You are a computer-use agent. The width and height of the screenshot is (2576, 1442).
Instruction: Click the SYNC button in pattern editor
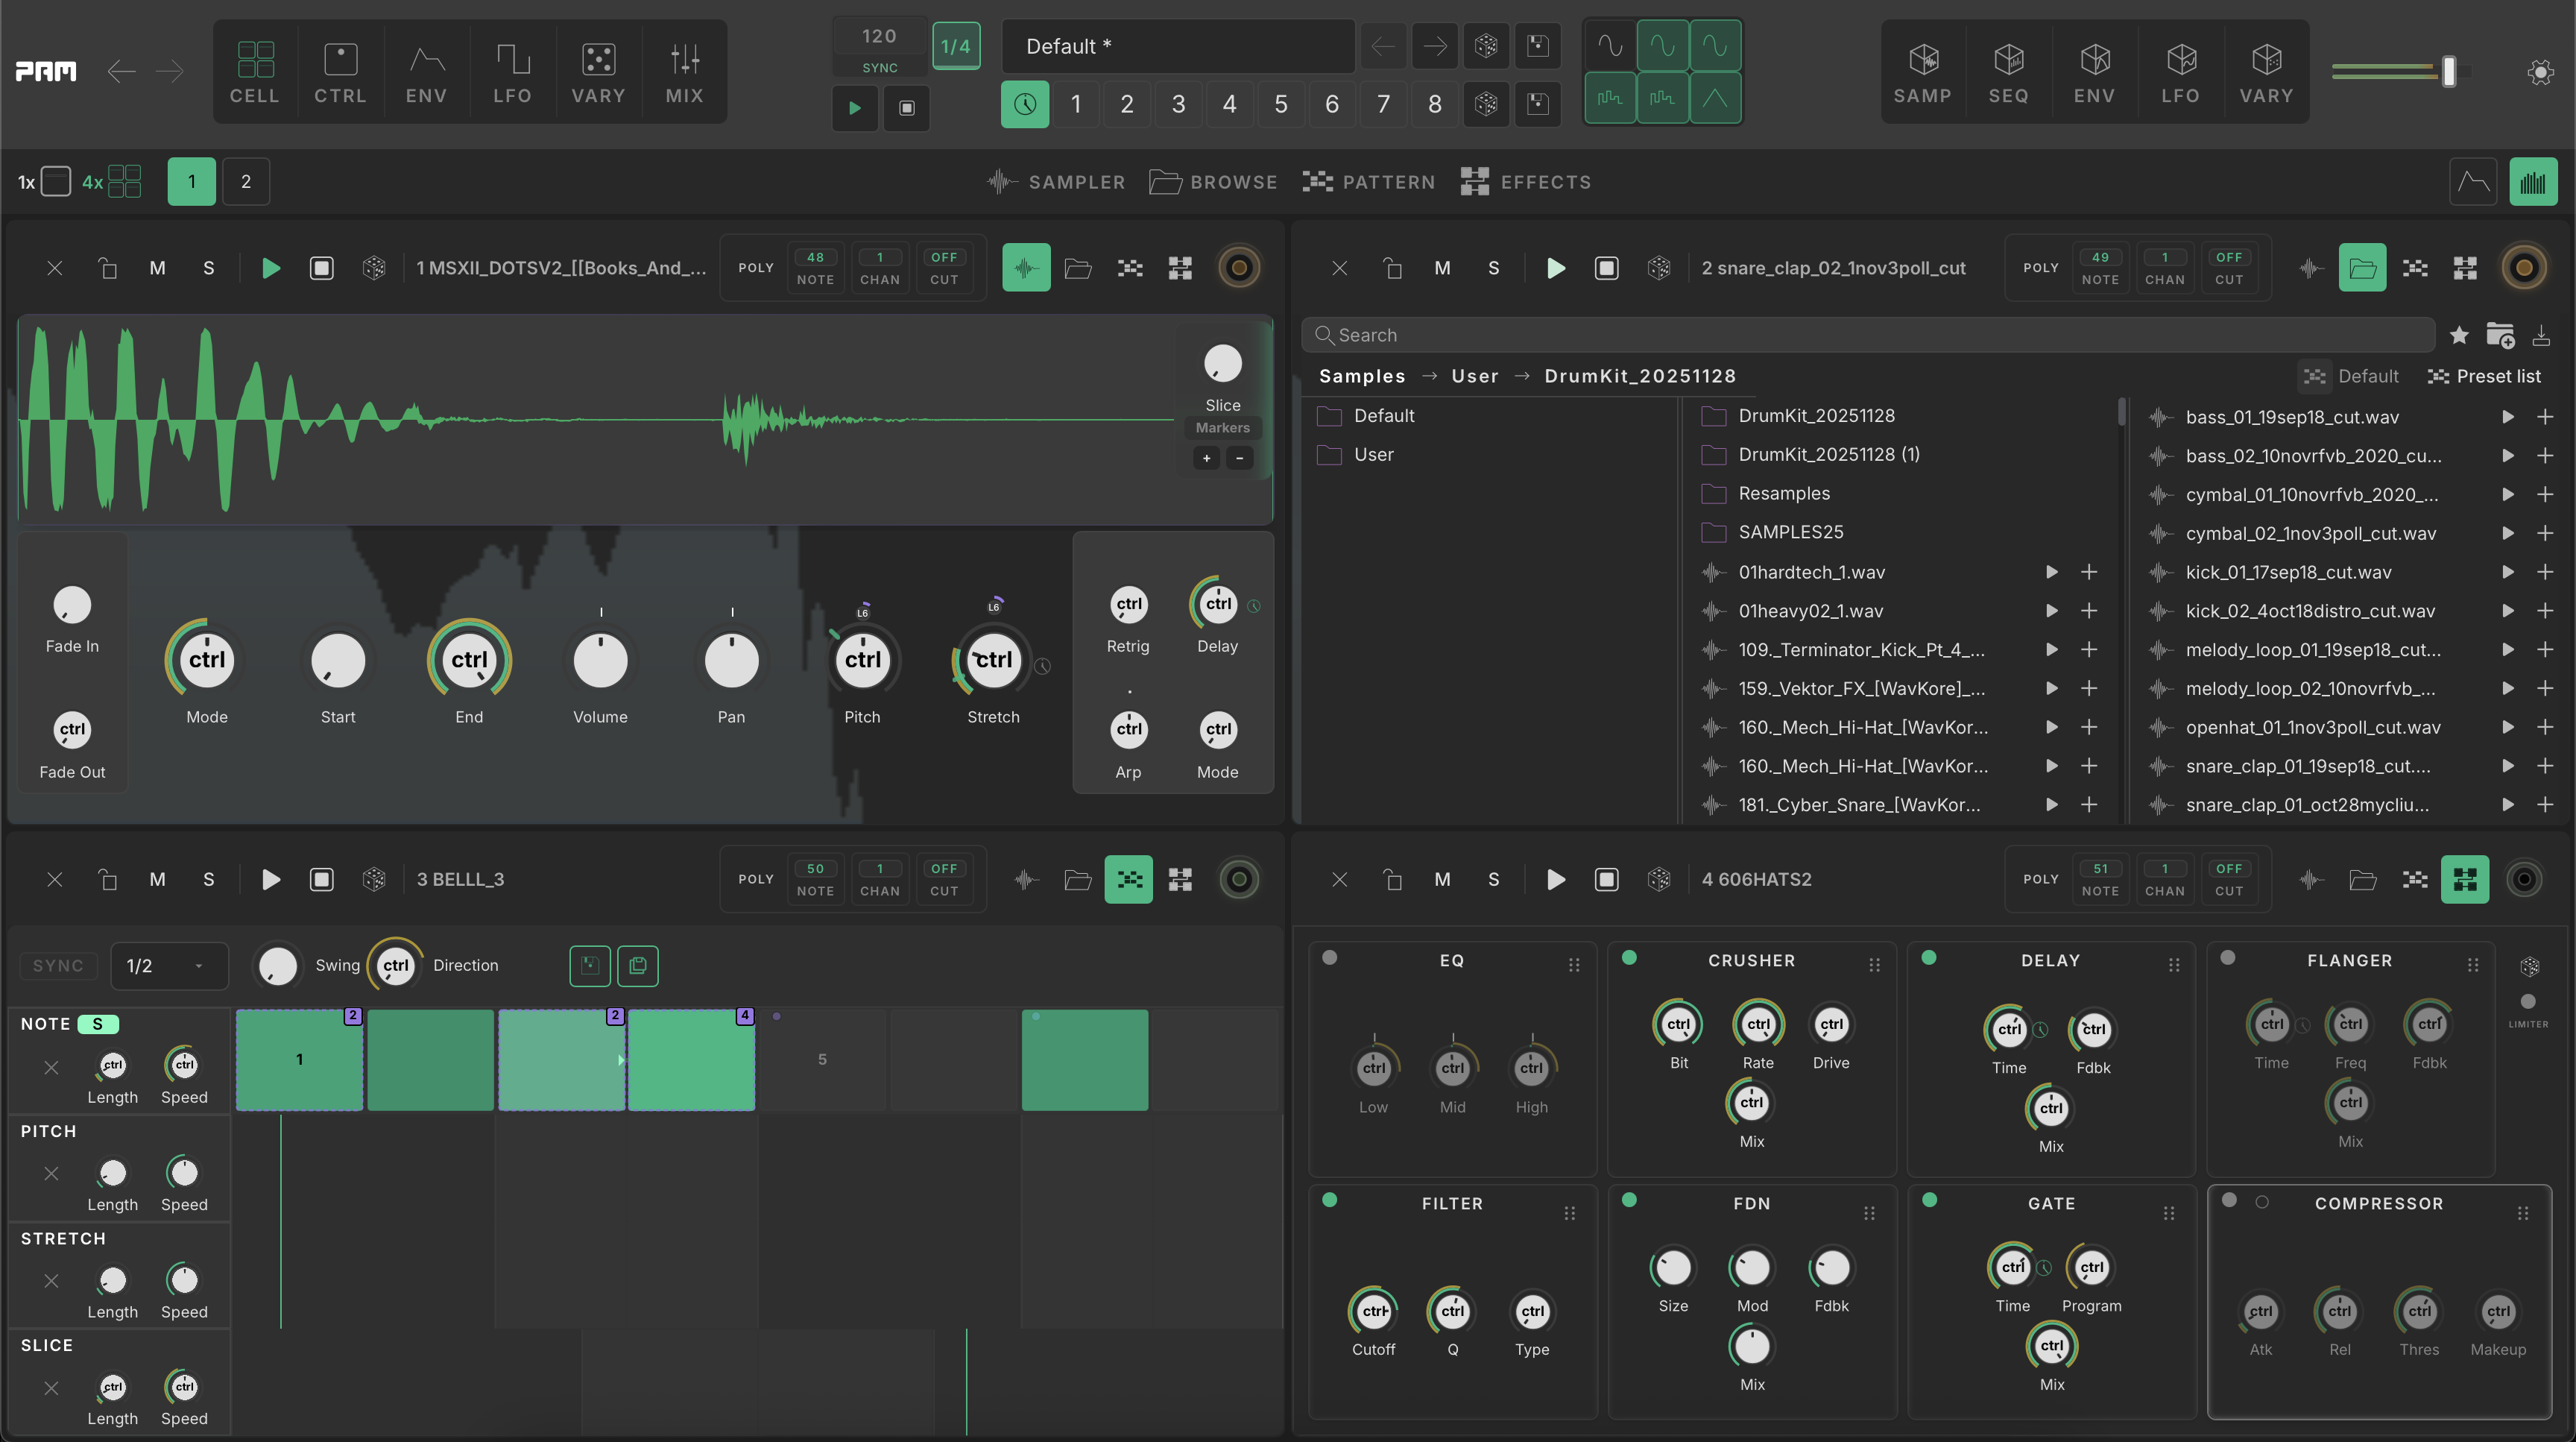(x=58, y=966)
